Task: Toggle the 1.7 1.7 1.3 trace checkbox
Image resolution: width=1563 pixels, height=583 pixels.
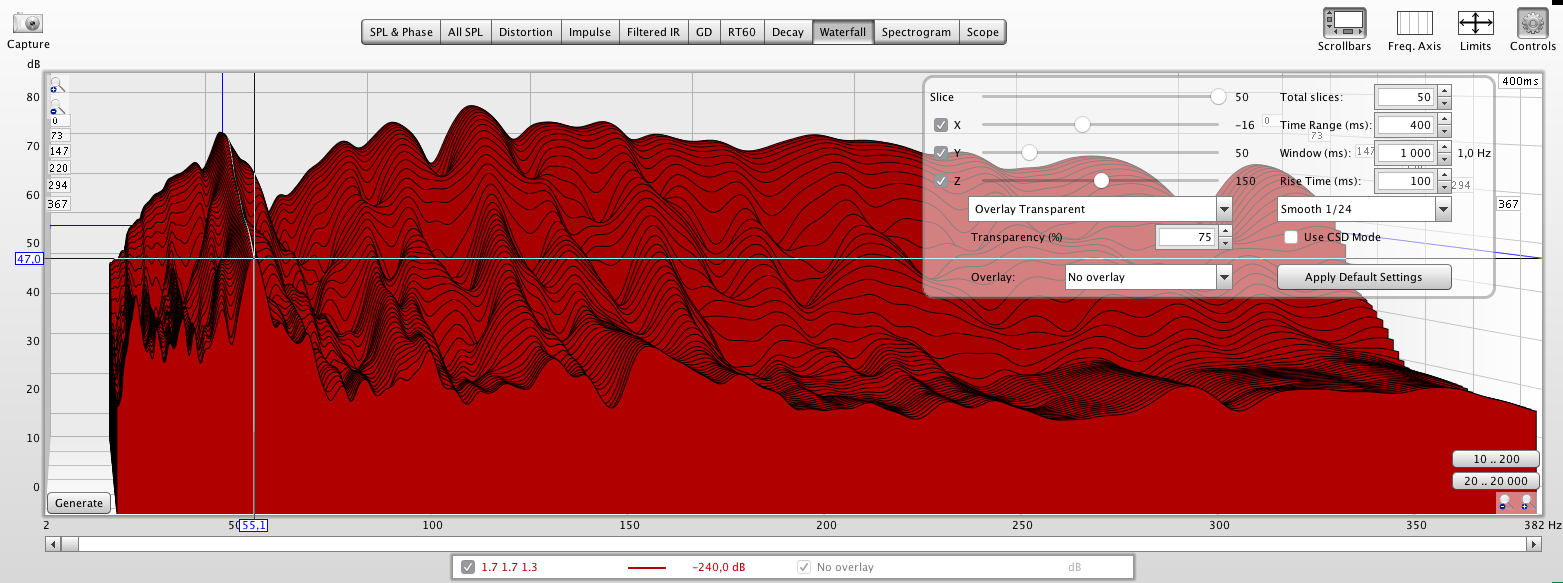Action: 467,567
